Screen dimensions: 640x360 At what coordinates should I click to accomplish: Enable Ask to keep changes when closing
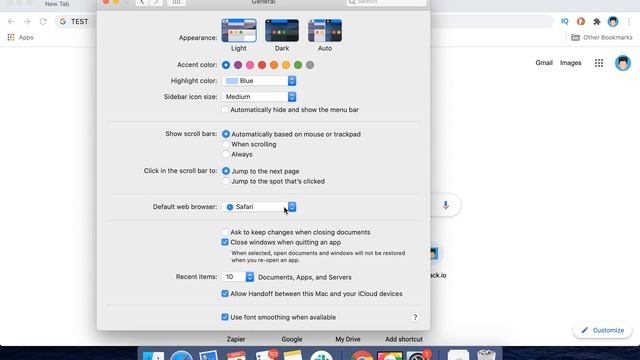(x=225, y=232)
